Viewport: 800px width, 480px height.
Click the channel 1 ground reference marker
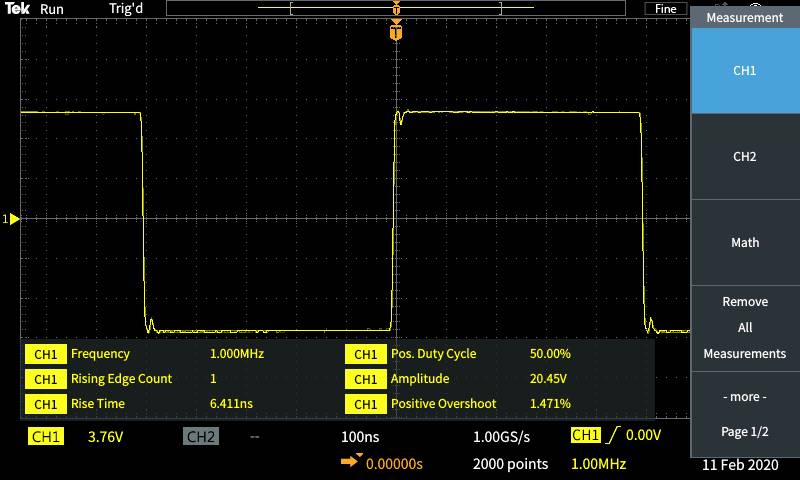[12, 218]
